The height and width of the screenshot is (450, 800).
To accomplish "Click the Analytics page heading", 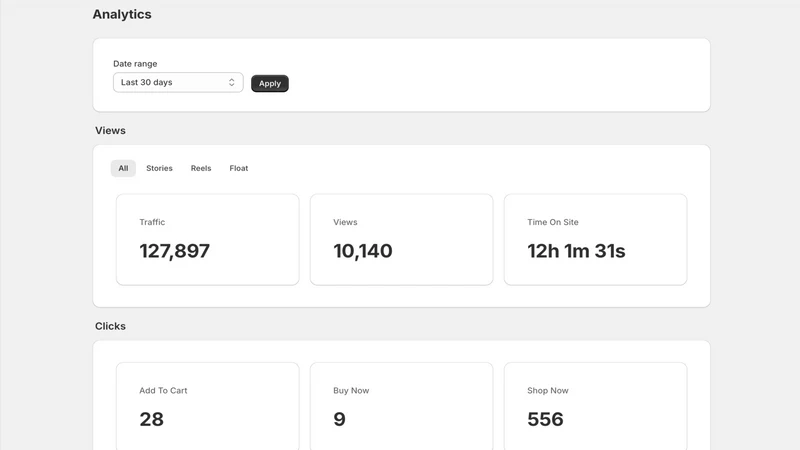I will coord(122,14).
